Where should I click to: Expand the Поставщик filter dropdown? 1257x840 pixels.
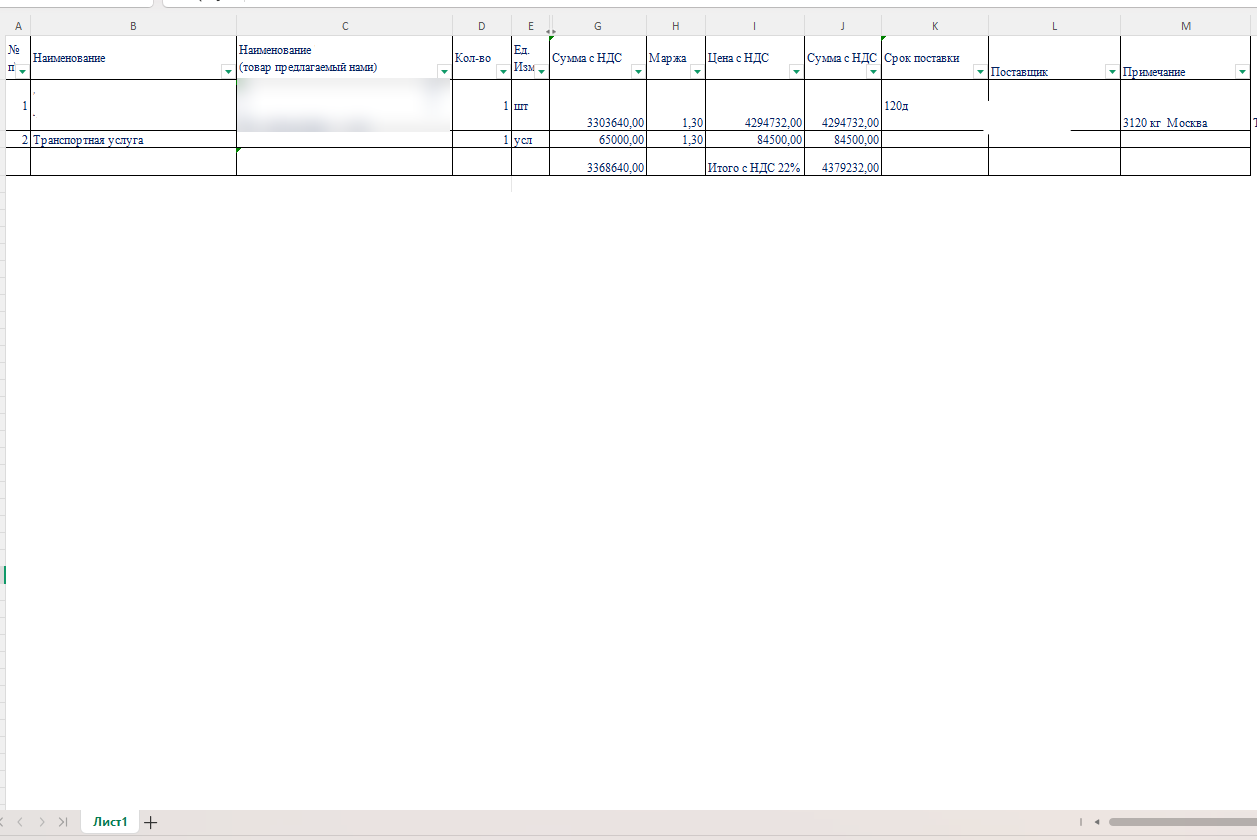pos(1111,71)
